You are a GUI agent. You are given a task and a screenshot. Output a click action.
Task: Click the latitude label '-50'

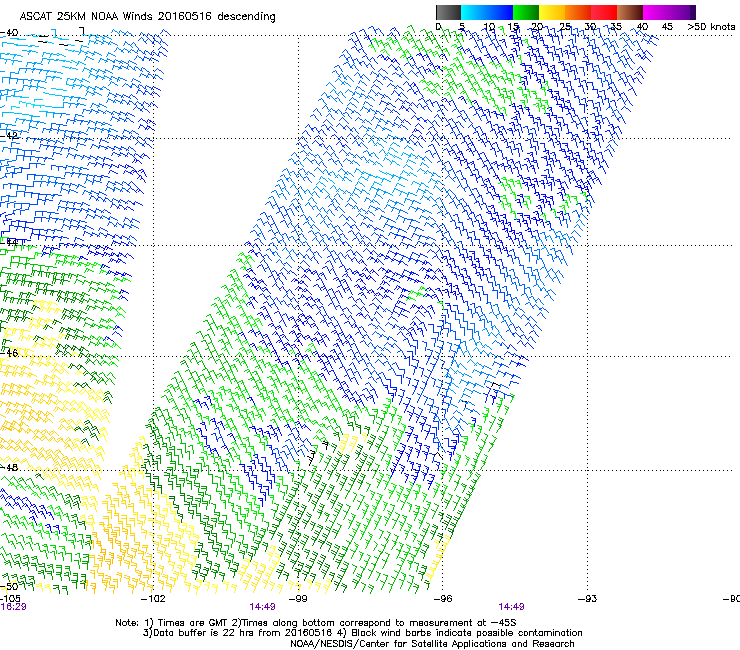[9, 586]
